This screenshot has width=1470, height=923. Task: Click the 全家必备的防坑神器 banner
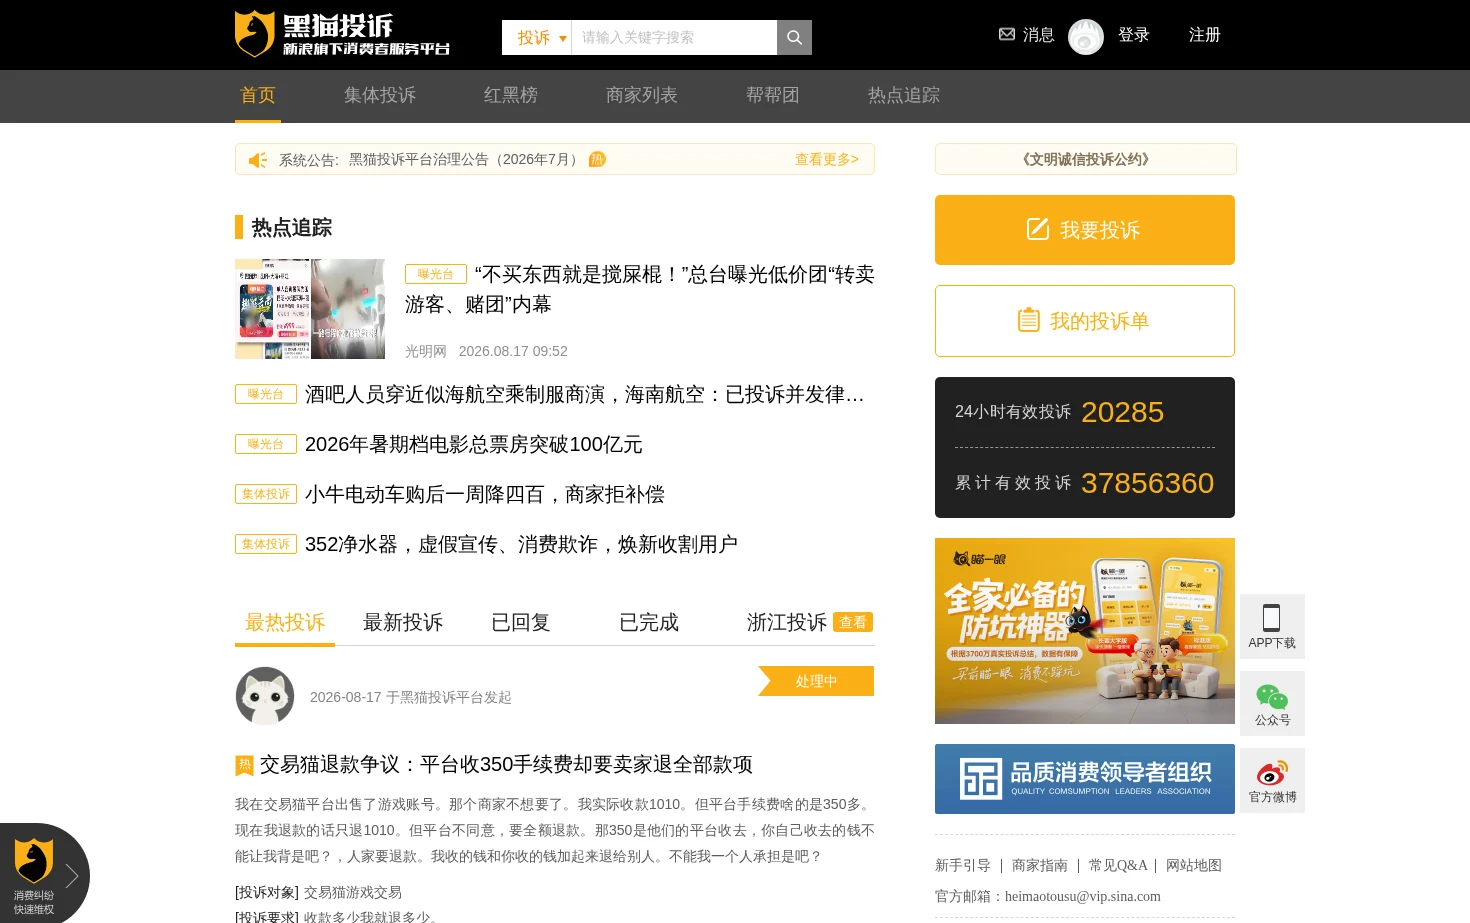[1085, 631]
